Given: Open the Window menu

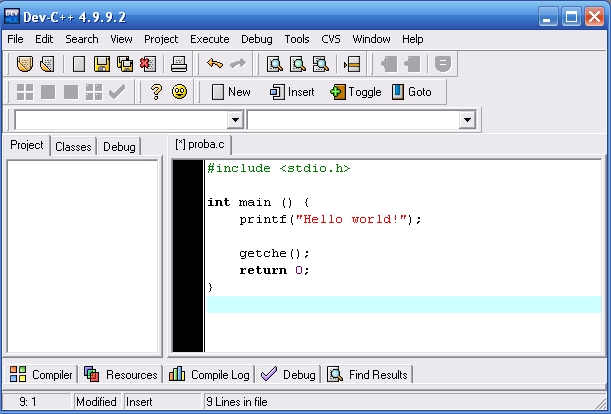Looking at the screenshot, I should [x=371, y=39].
